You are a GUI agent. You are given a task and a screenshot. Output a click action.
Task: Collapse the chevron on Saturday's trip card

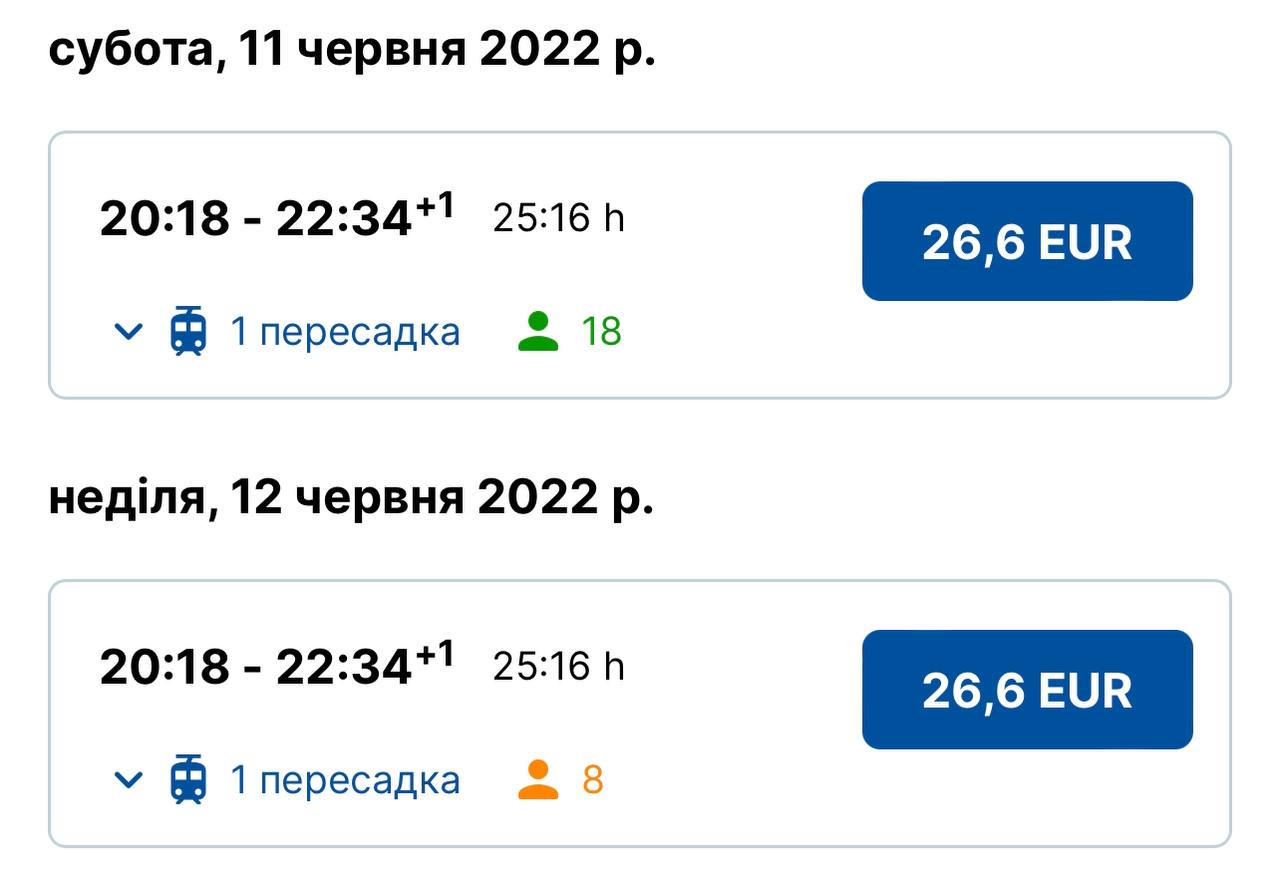(128, 332)
